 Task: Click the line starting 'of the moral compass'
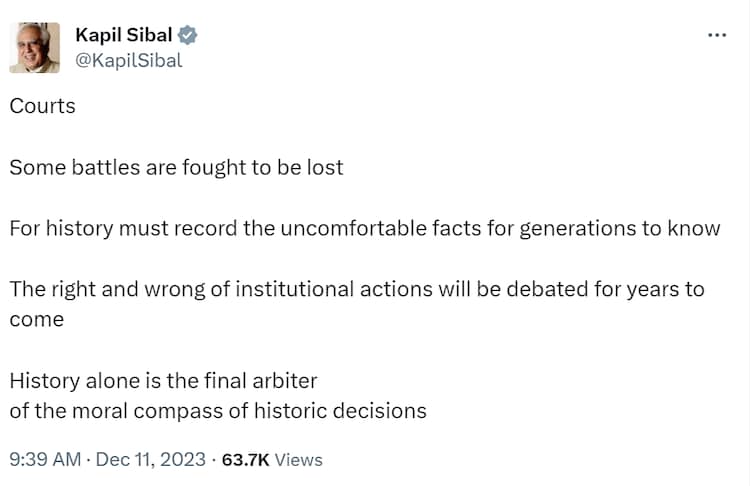pyautogui.click(x=218, y=410)
